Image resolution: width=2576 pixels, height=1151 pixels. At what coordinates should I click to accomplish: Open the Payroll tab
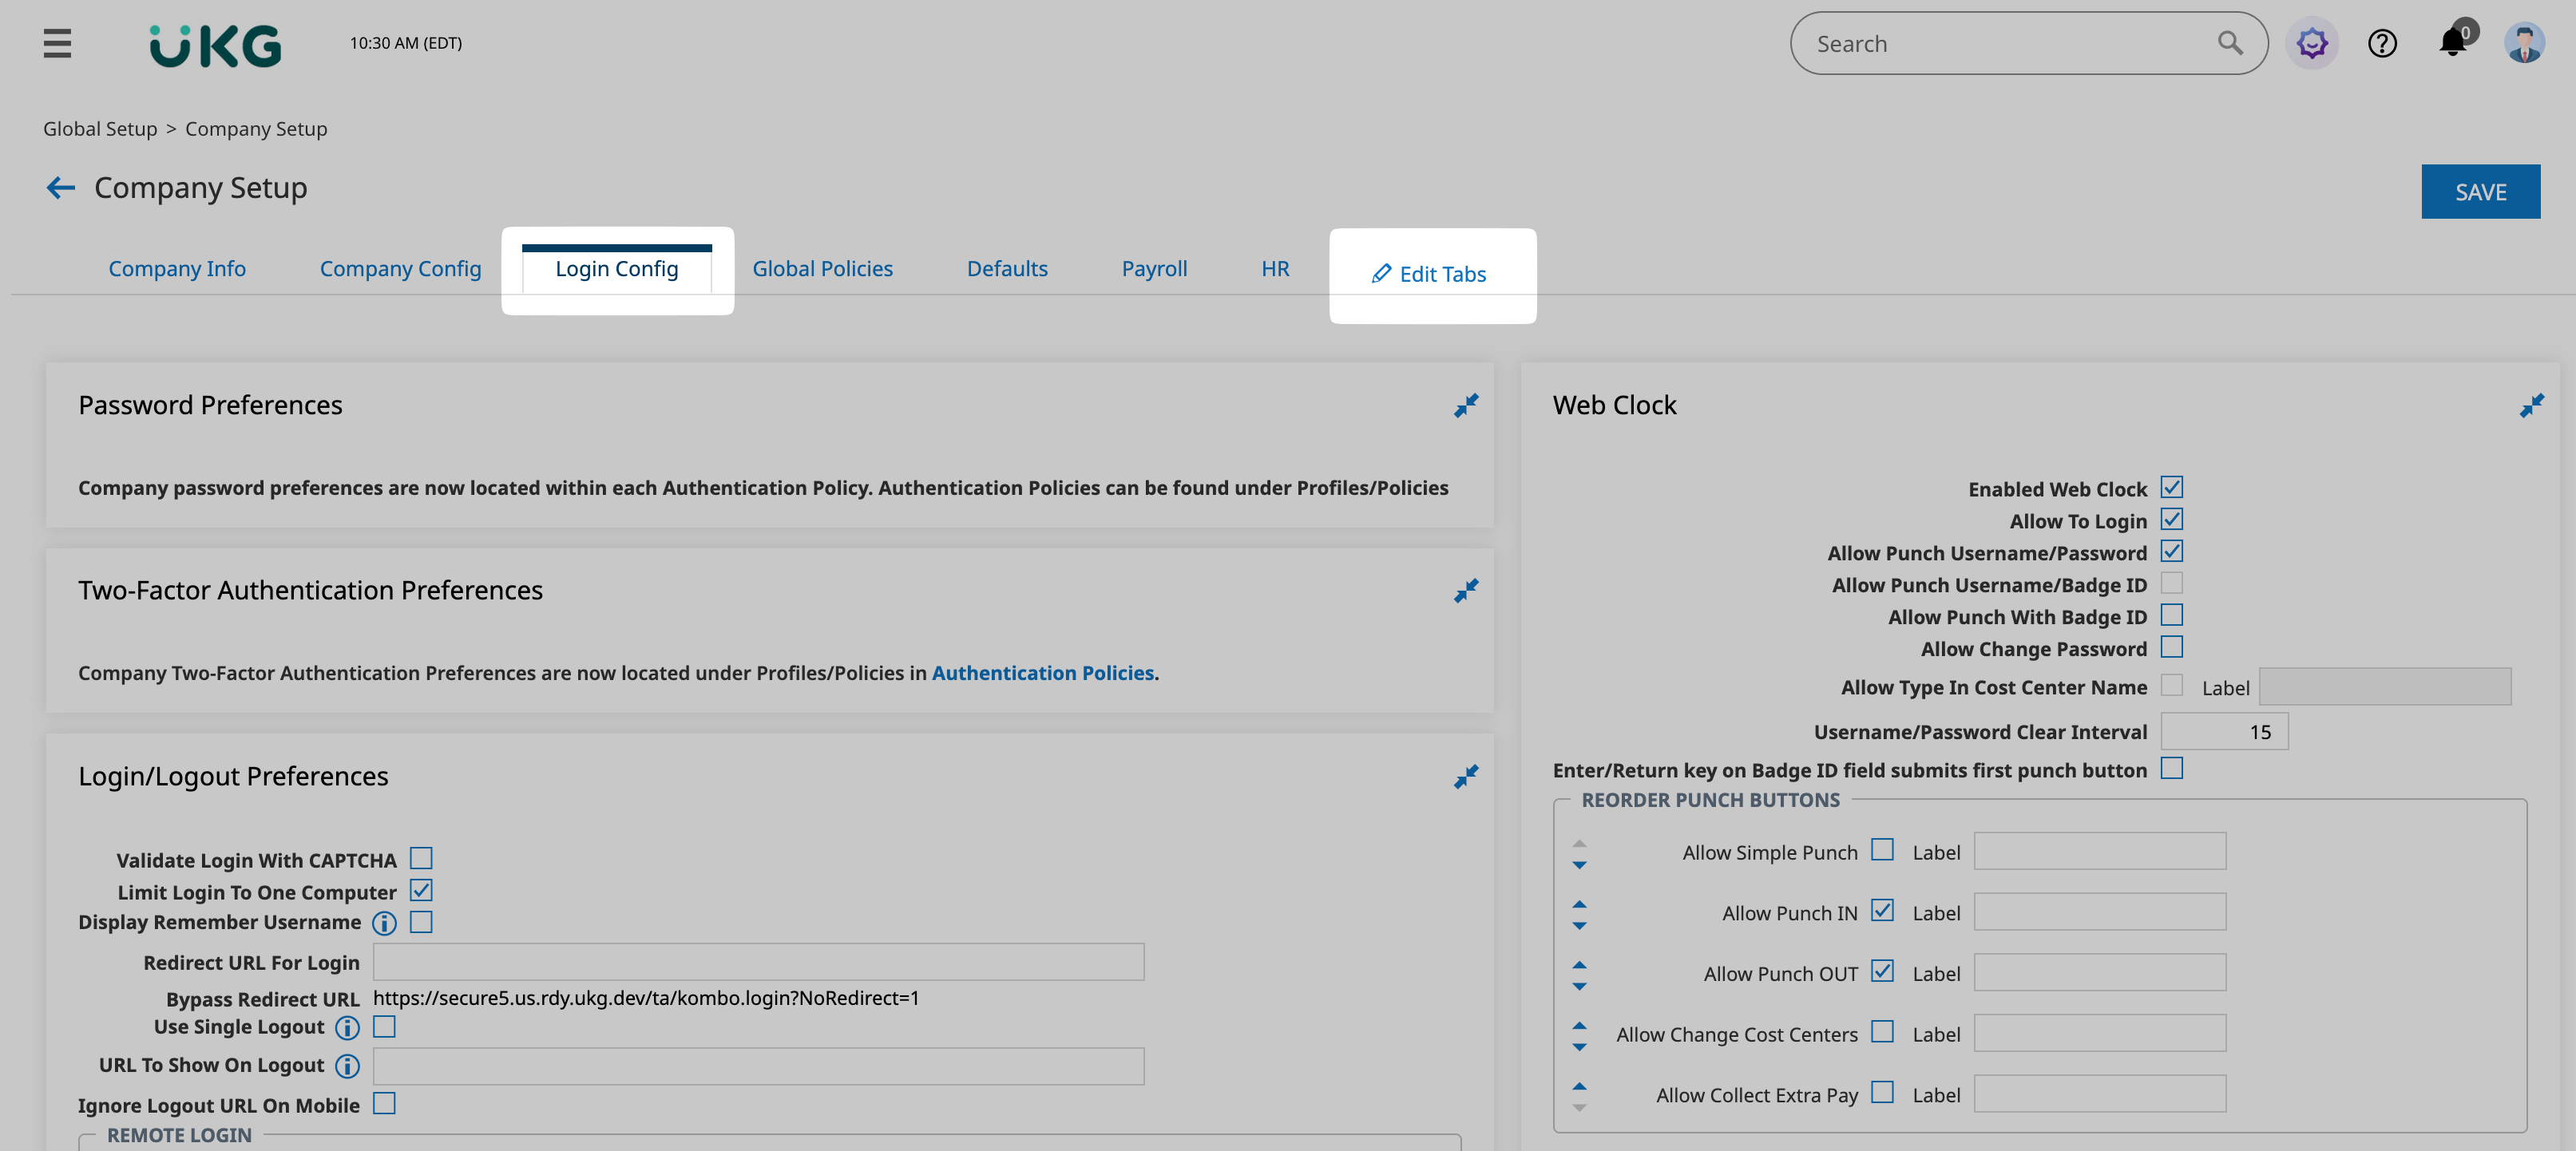1154,269
